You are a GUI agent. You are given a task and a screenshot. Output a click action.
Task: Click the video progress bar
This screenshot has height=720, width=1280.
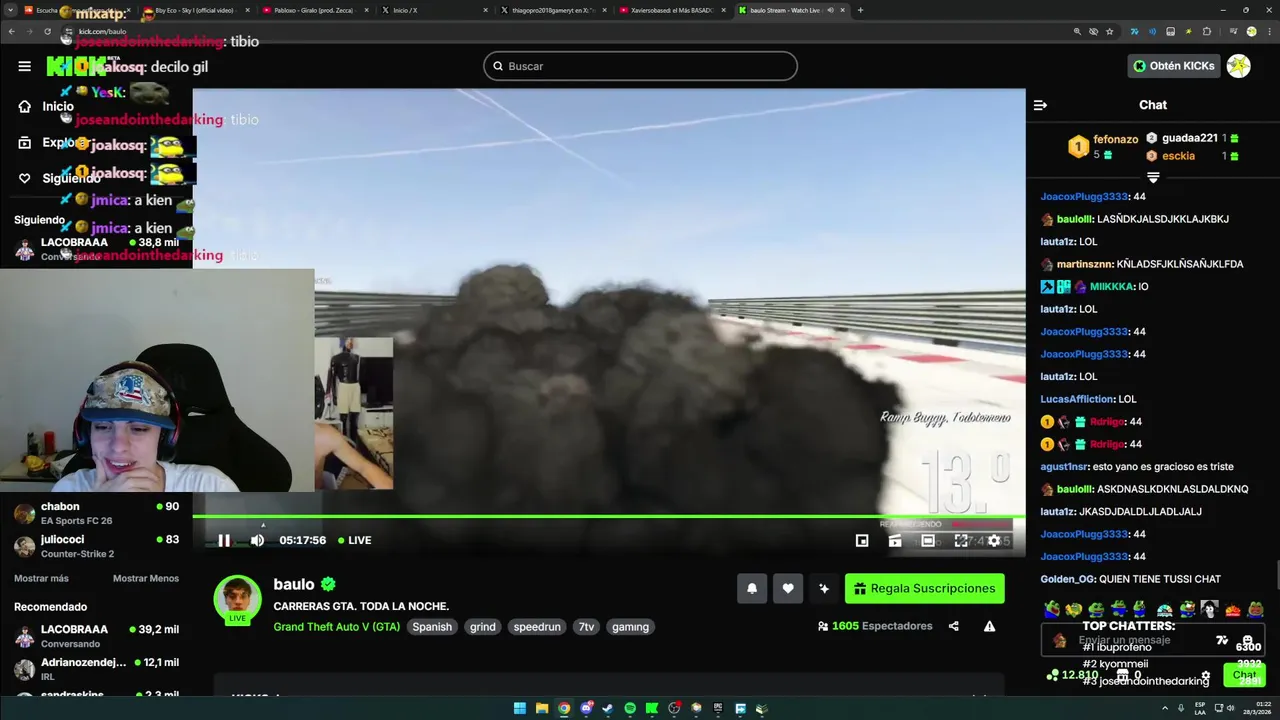pyautogui.click(x=608, y=516)
